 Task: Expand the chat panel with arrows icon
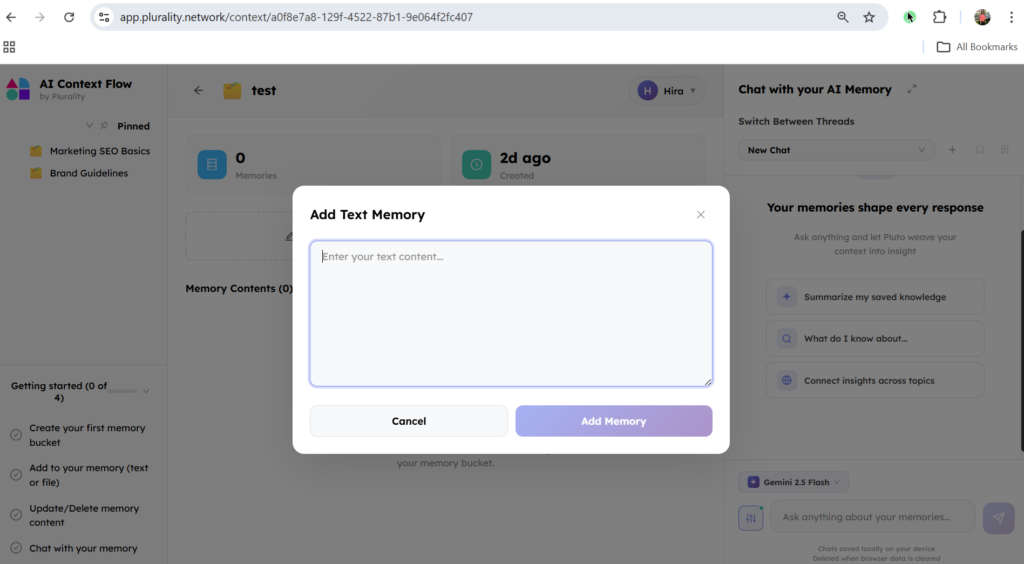[x=912, y=89]
